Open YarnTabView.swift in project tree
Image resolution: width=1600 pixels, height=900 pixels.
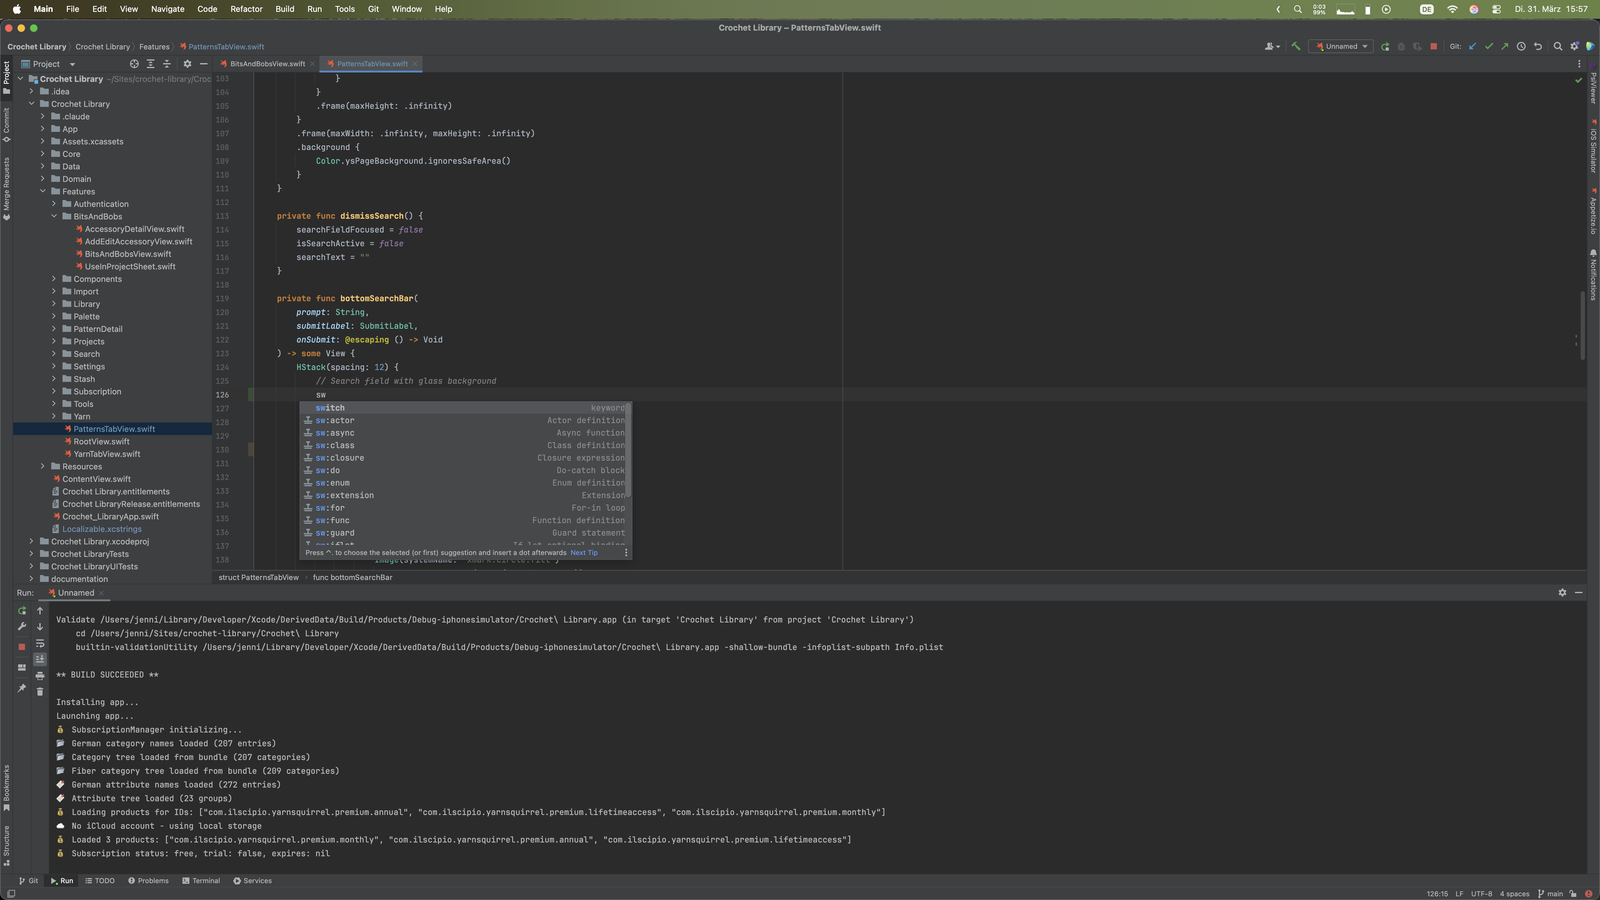[106, 454]
